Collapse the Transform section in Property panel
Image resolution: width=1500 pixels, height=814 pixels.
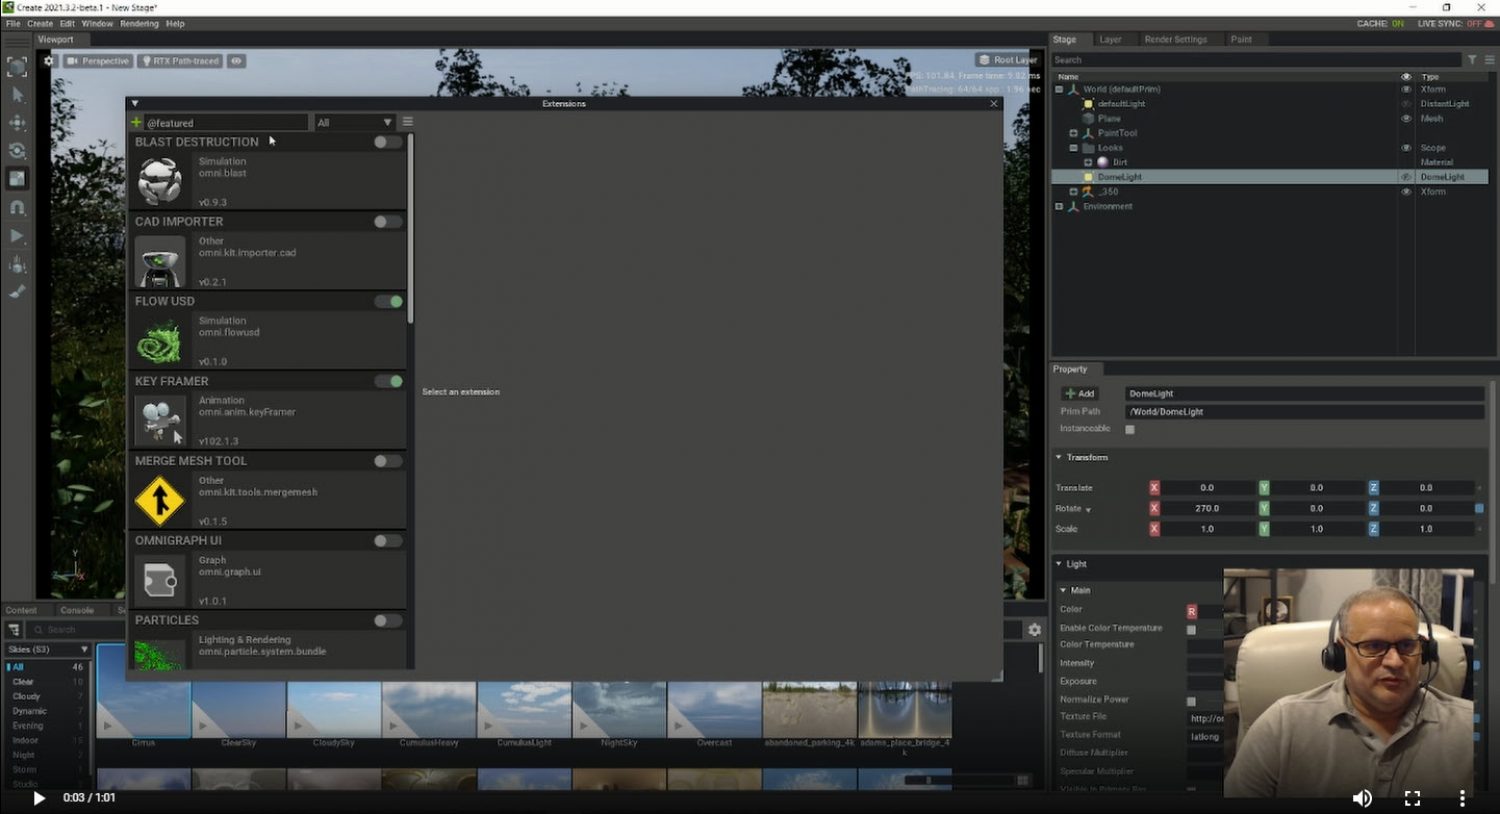1059,457
